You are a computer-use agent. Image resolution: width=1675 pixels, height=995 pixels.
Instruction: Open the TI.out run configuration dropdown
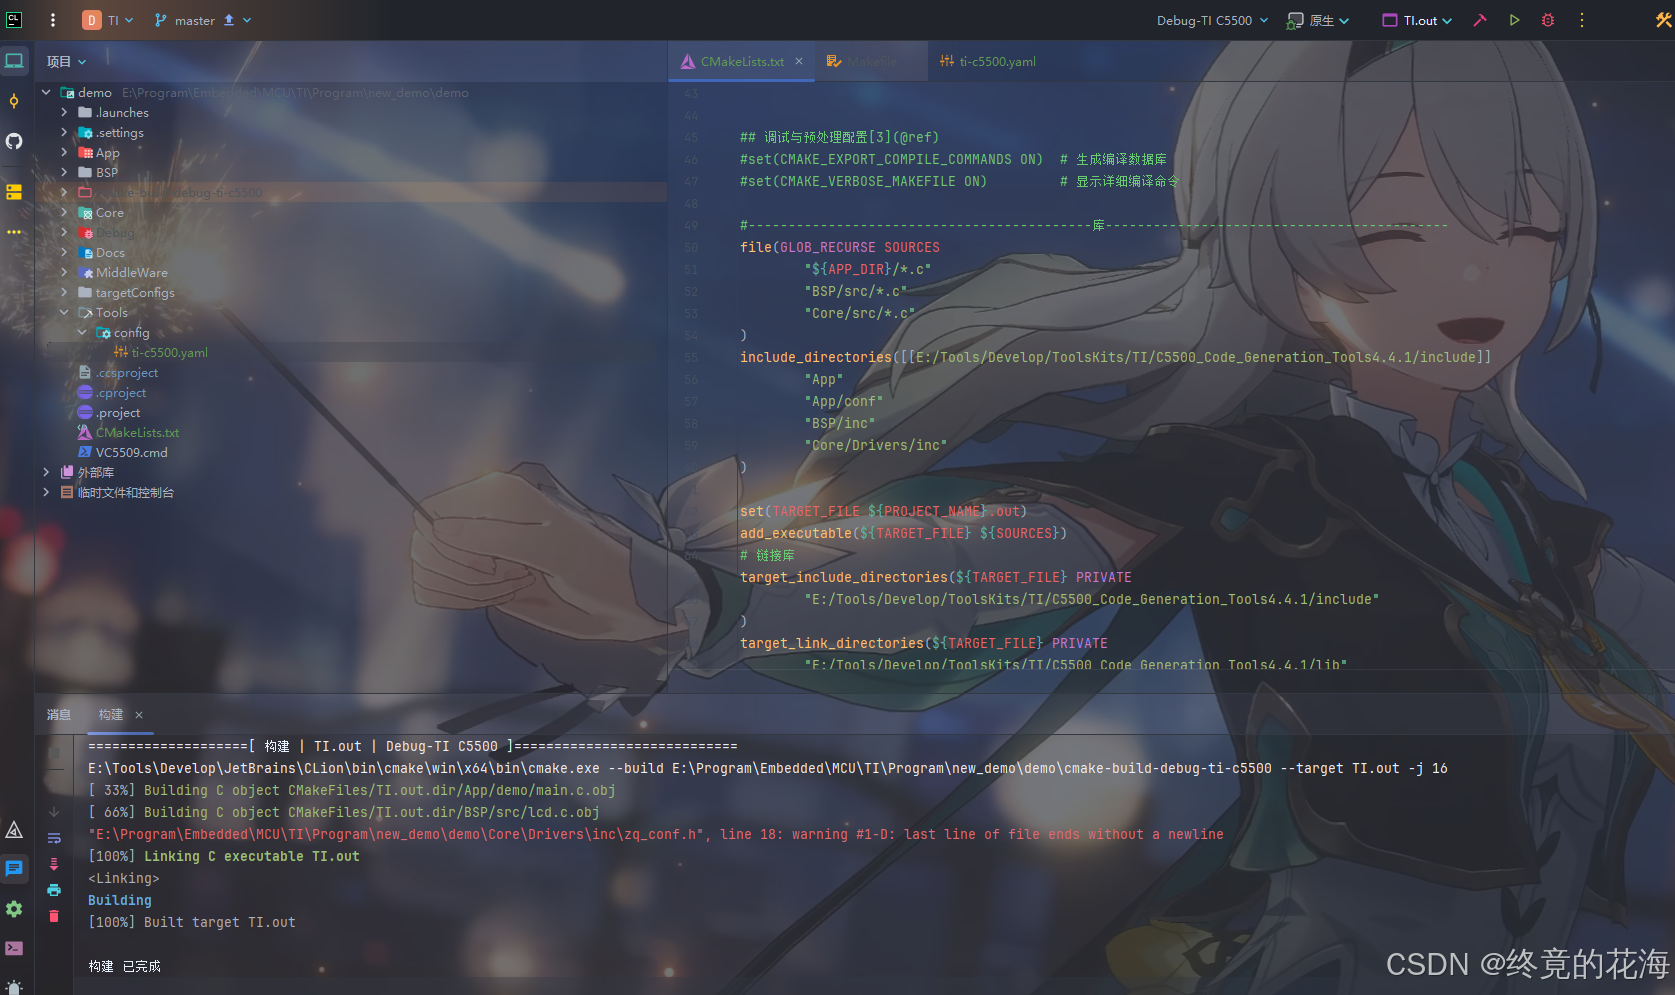[1417, 20]
